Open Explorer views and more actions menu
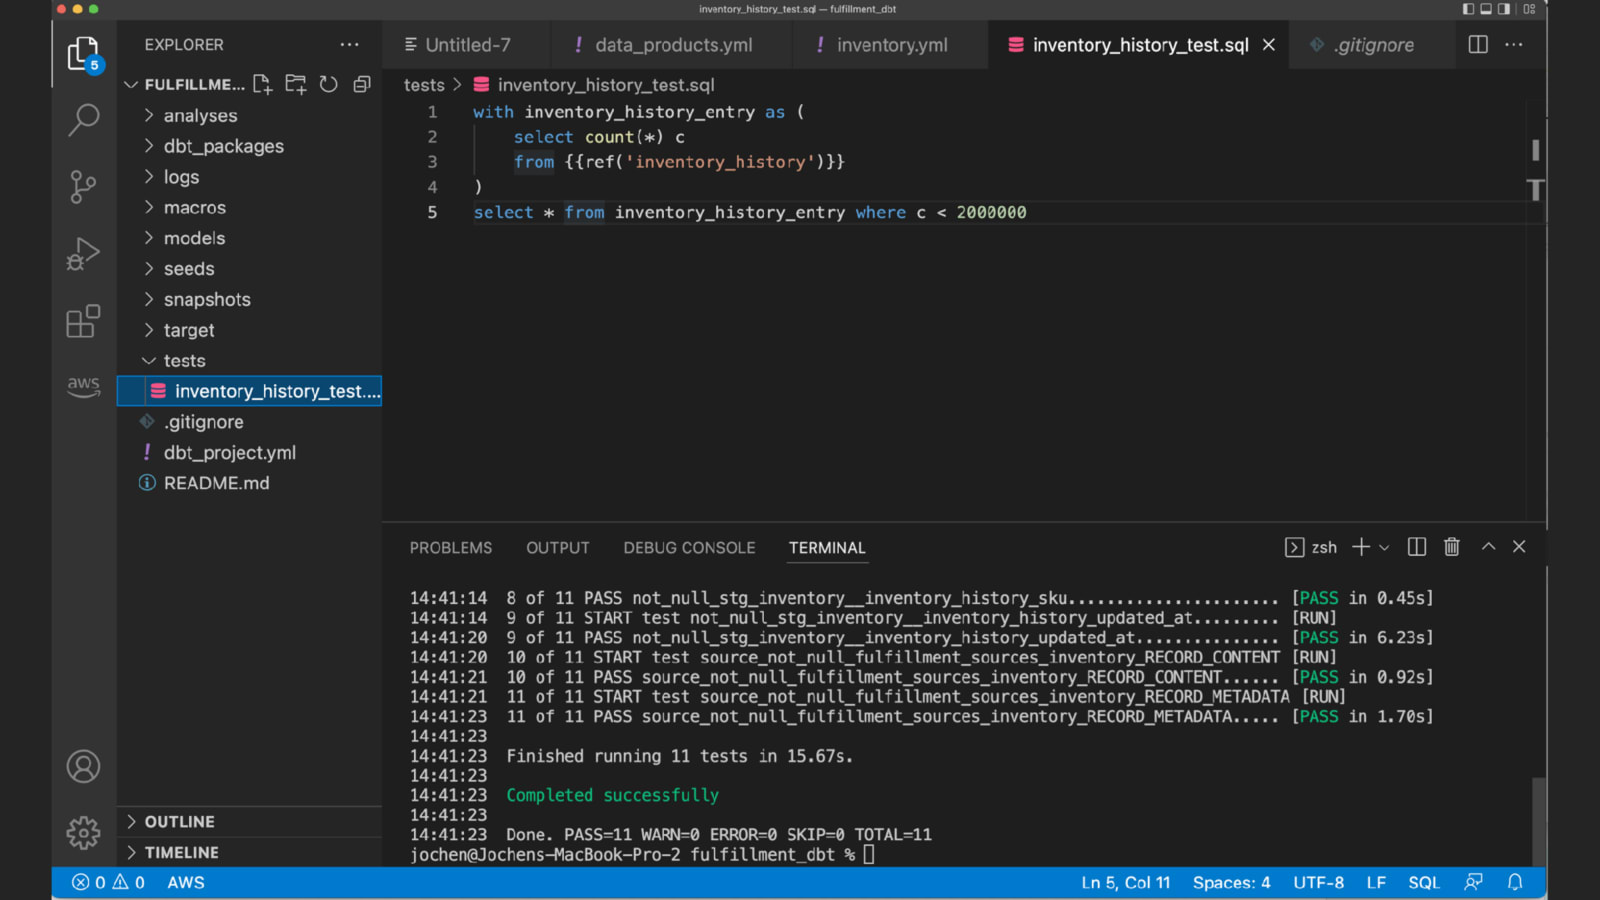 [x=349, y=45]
